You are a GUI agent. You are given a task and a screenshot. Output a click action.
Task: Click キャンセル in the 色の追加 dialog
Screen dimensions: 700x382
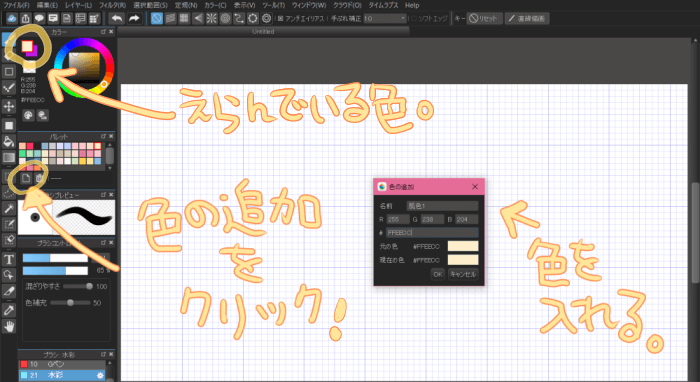[x=463, y=274]
